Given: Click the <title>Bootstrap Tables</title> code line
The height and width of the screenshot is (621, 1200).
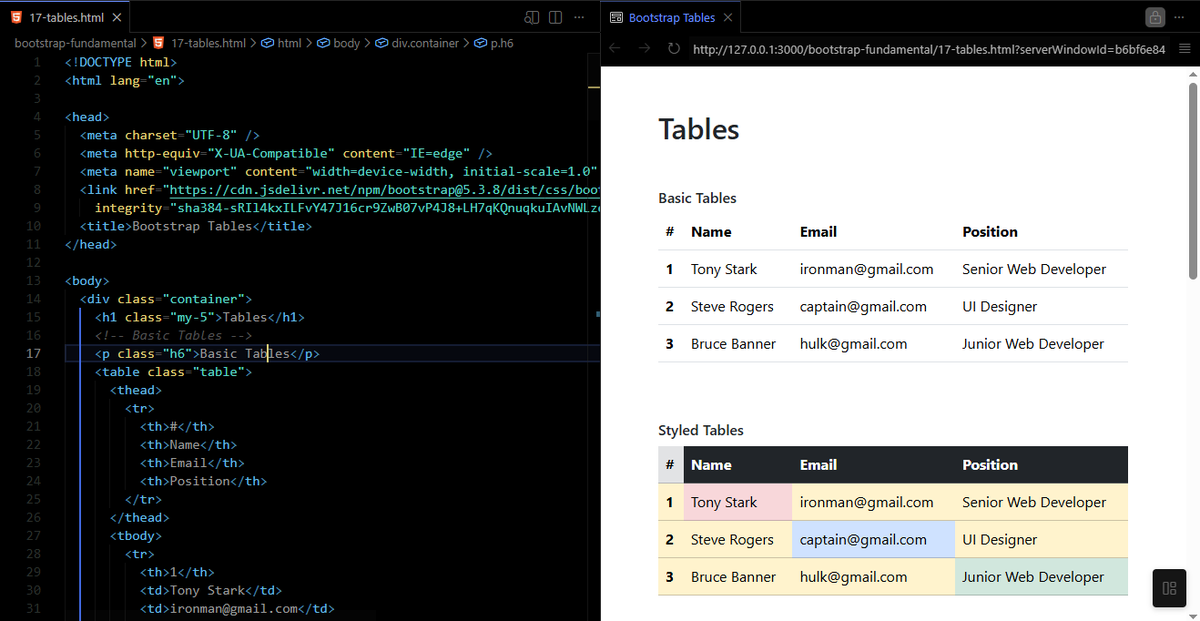Looking at the screenshot, I should pos(196,226).
